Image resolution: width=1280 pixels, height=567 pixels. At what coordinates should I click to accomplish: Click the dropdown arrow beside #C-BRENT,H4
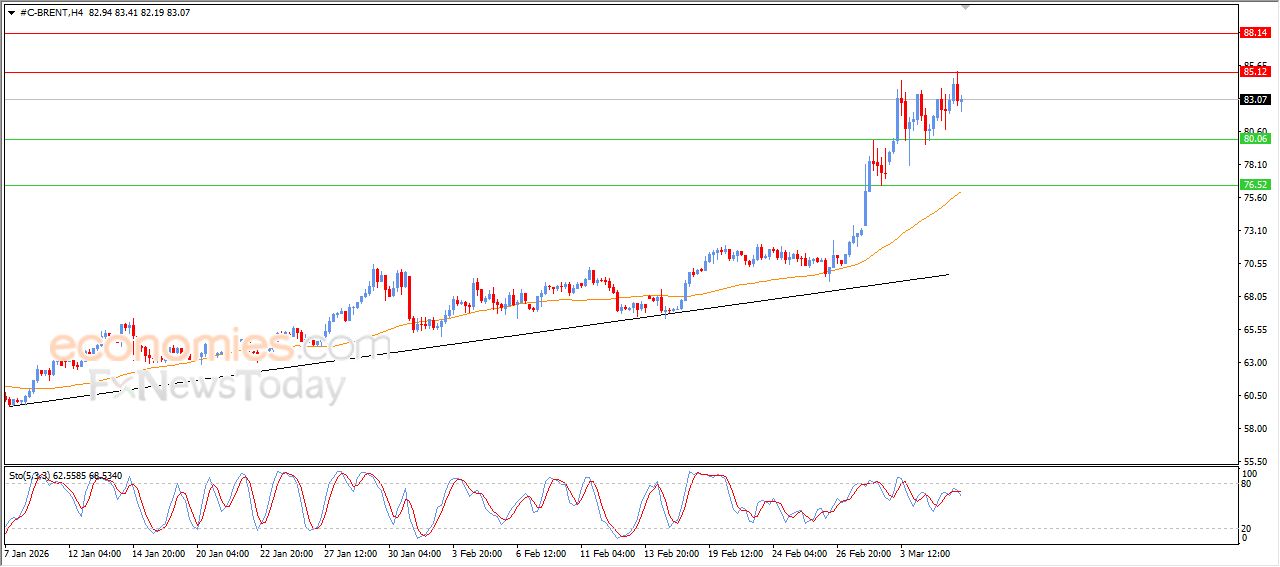[11, 13]
